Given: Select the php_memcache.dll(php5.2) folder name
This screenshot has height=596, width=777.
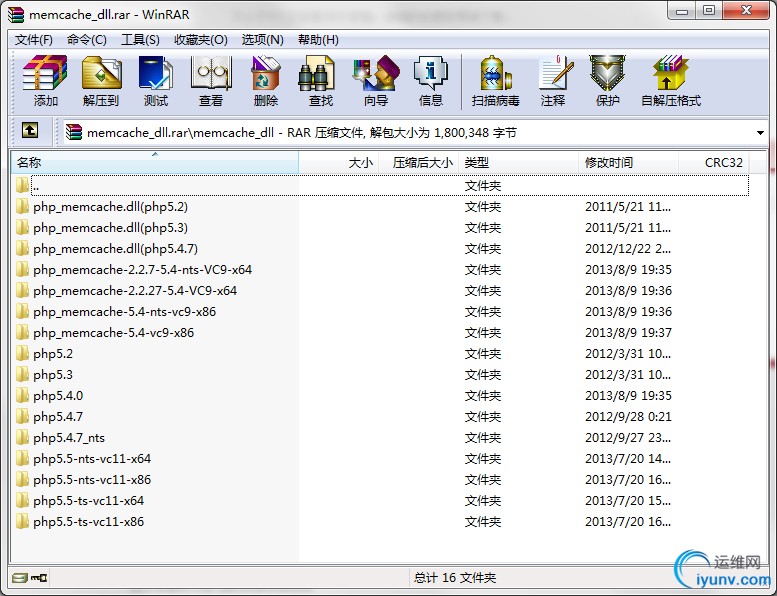Looking at the screenshot, I should [111, 207].
